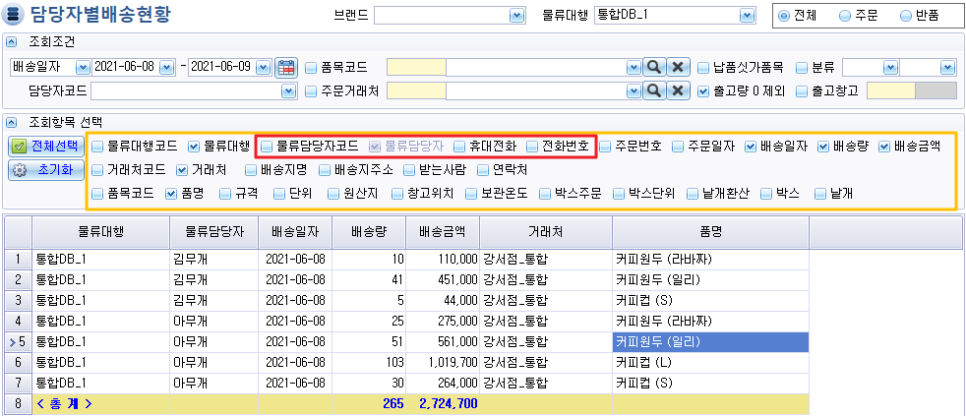Open the 배송일자 condition type dropdown
966x416 pixels.
point(83,67)
